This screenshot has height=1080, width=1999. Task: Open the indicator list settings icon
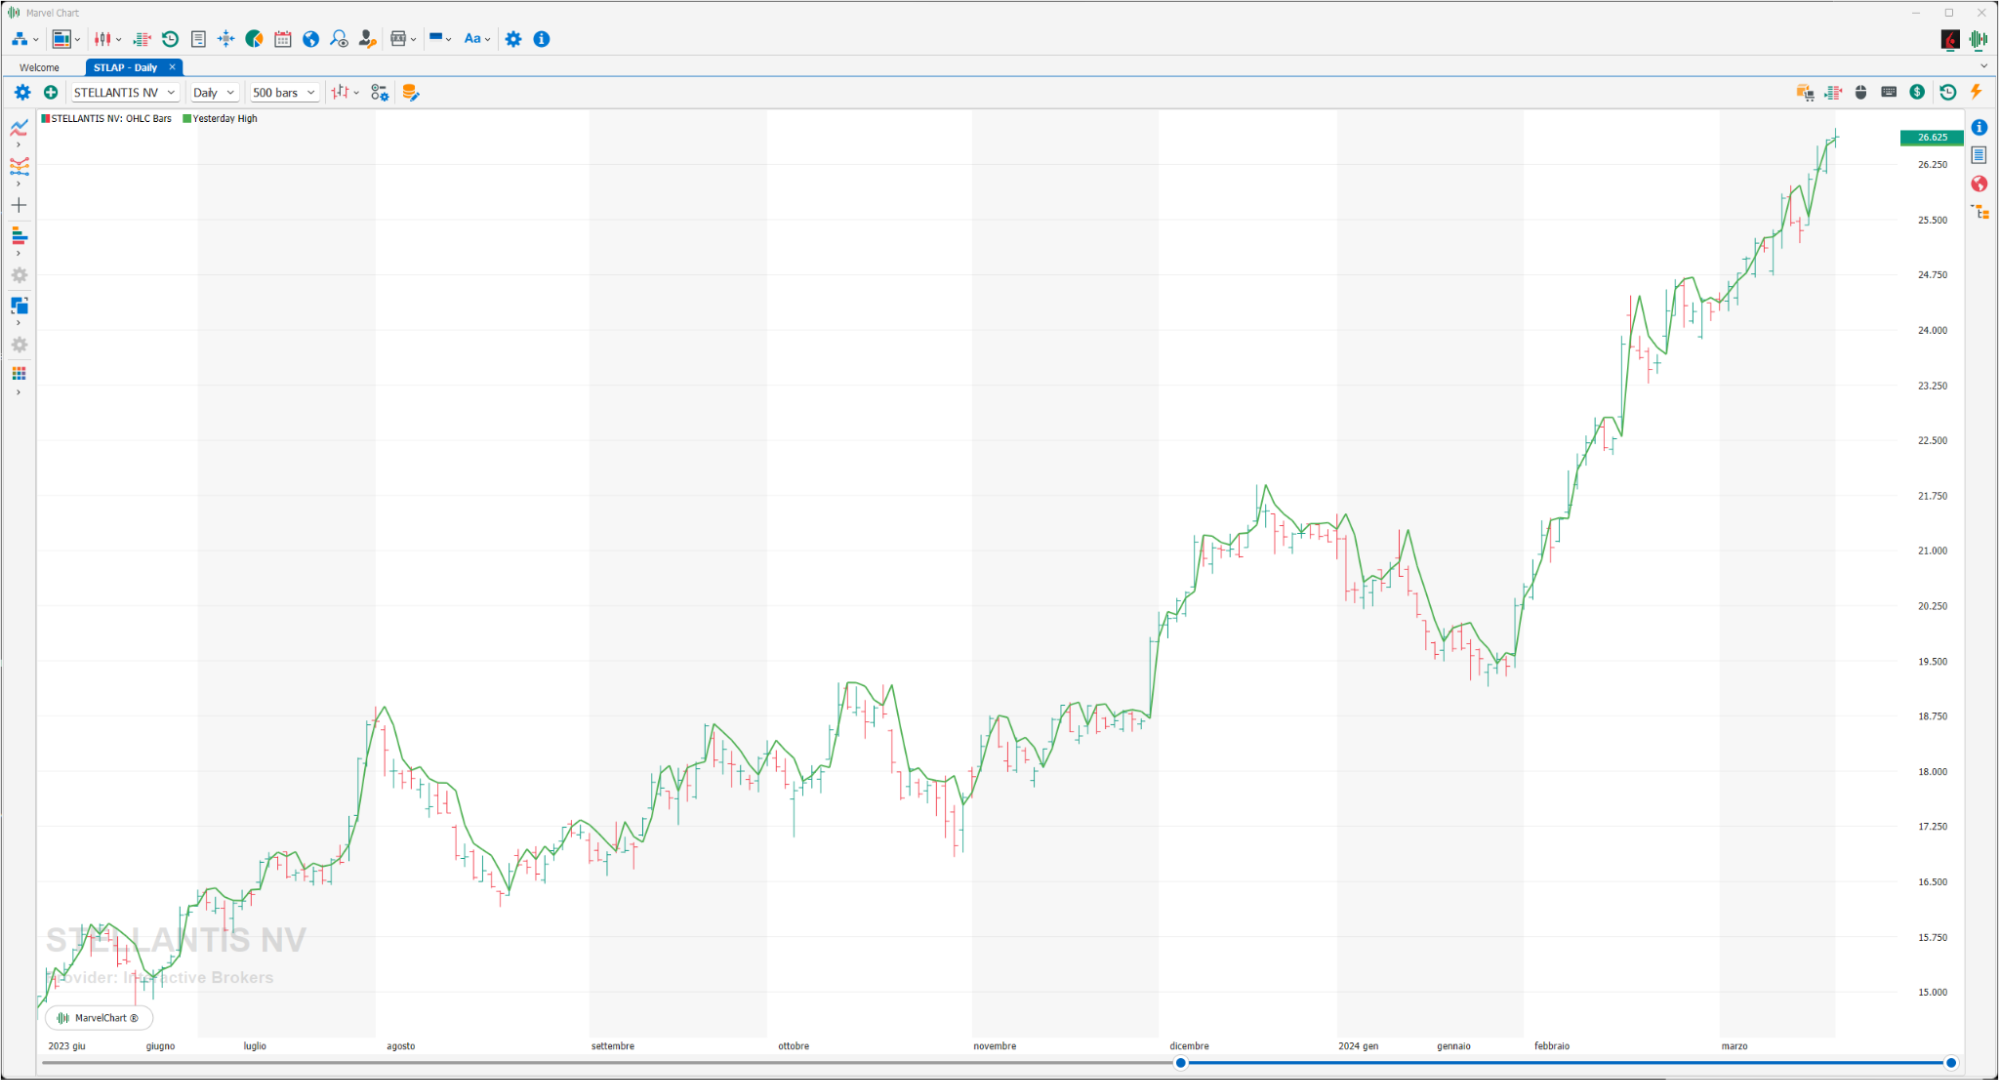(380, 92)
